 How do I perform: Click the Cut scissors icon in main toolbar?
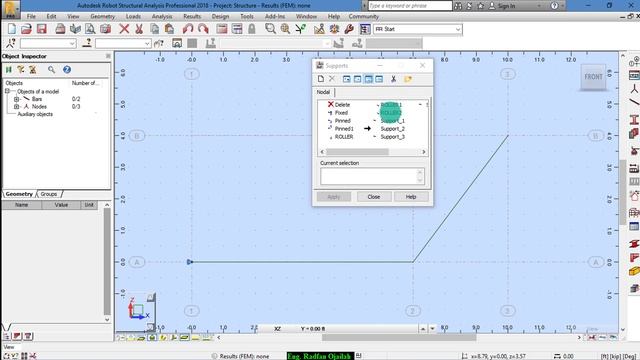[139, 29]
